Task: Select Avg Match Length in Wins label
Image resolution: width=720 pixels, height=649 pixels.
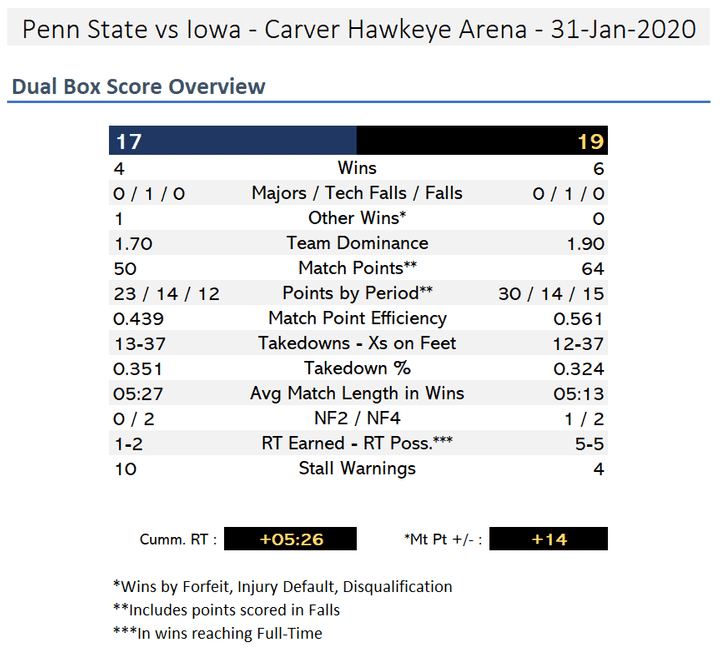Action: pyautogui.click(x=357, y=393)
